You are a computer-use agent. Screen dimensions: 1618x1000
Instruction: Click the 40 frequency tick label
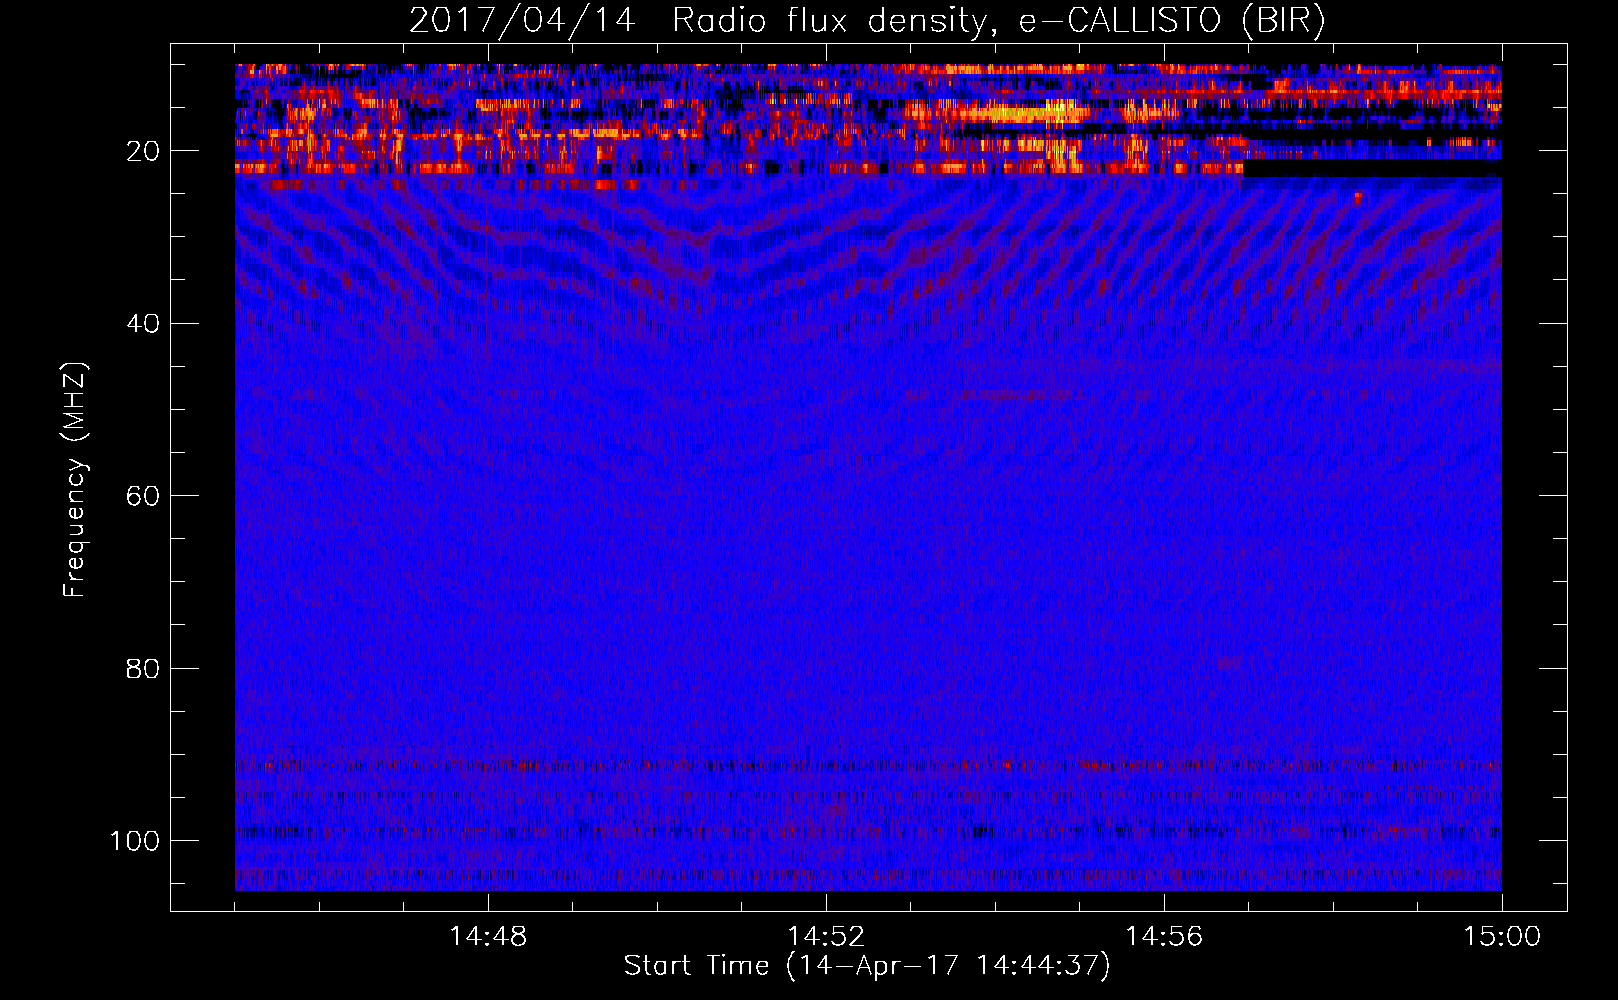coord(143,324)
